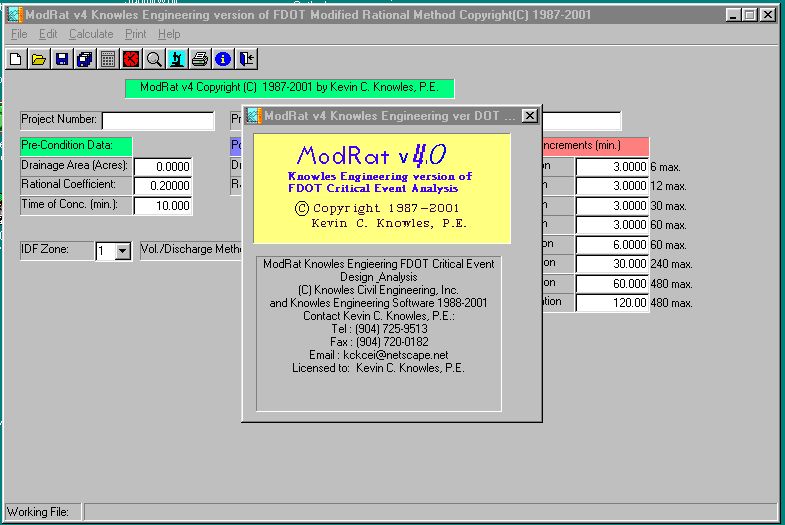The image size is (785, 525).
Task: Click the Time of Conc. value field
Action: point(163,206)
